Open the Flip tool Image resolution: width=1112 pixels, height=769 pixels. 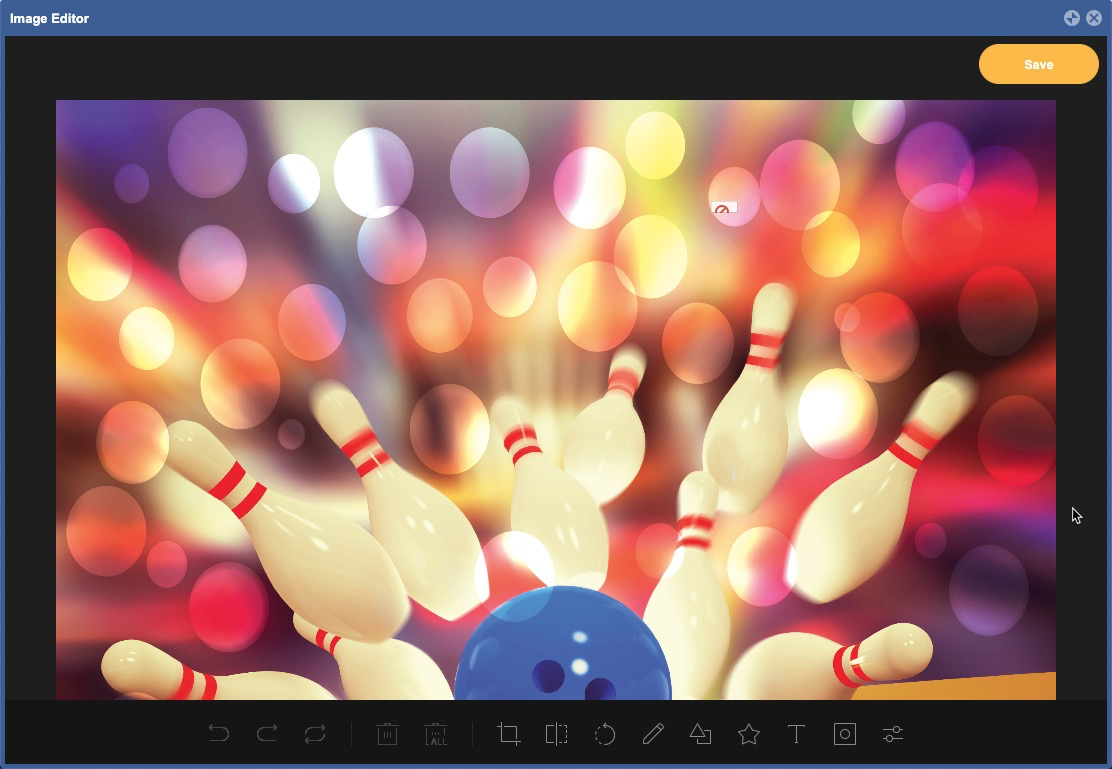pos(557,734)
